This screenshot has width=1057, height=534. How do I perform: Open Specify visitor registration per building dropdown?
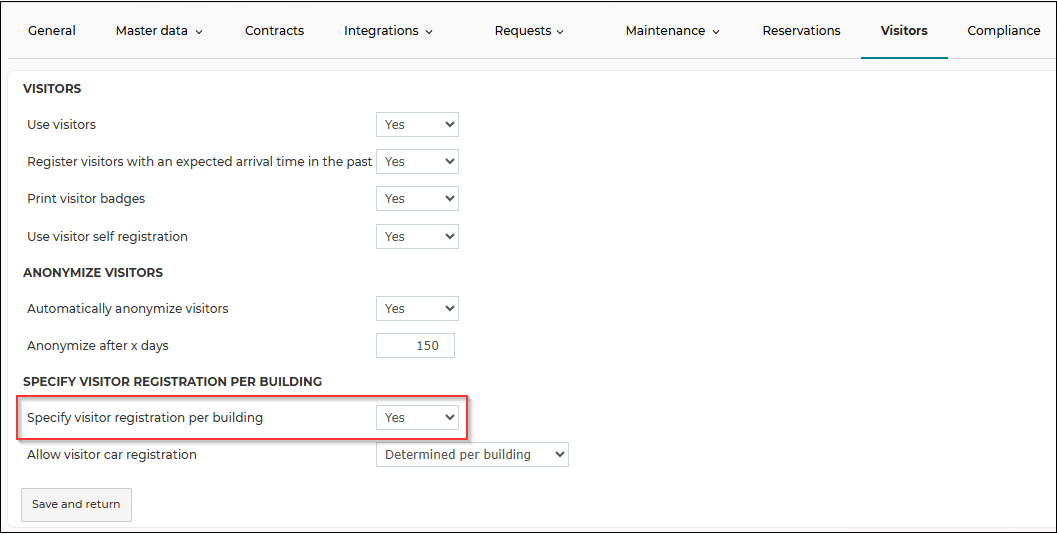click(417, 418)
